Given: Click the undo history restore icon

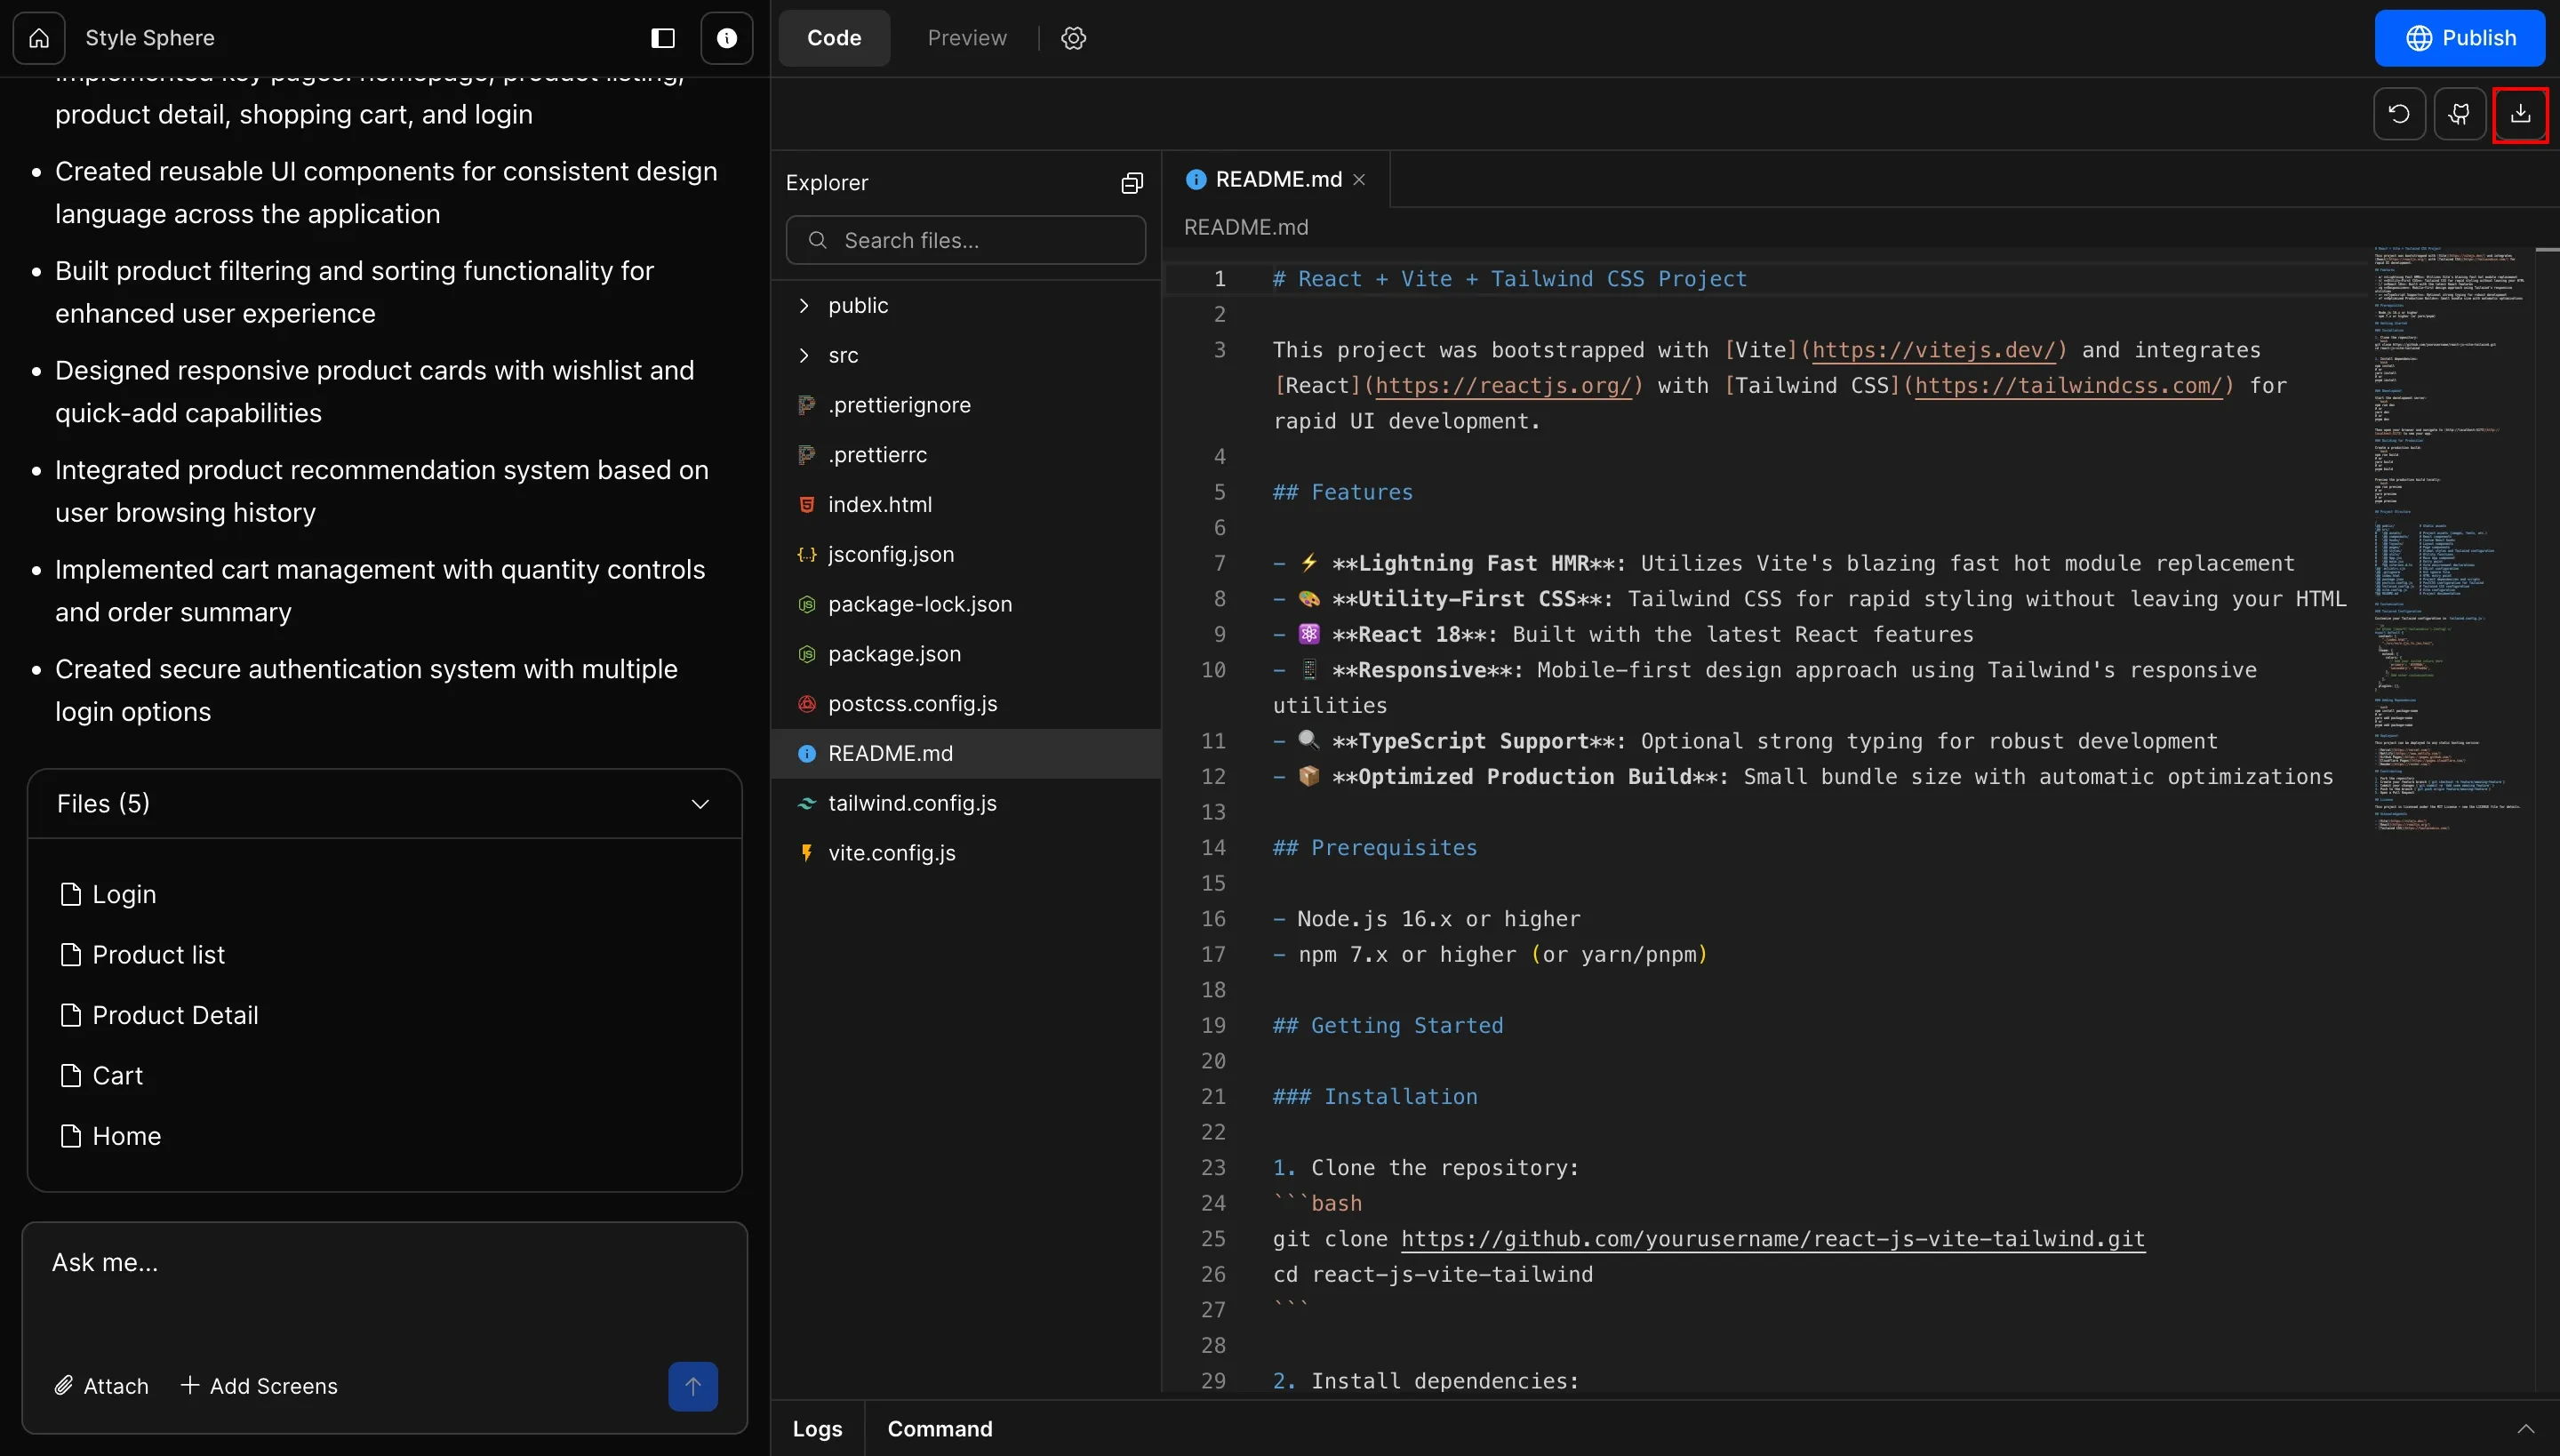Looking at the screenshot, I should (2399, 114).
